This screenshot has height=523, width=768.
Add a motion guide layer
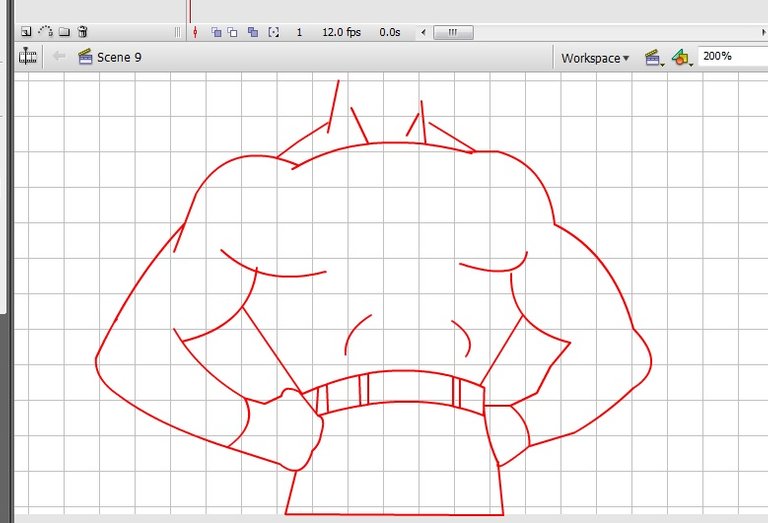pyautogui.click(x=46, y=31)
